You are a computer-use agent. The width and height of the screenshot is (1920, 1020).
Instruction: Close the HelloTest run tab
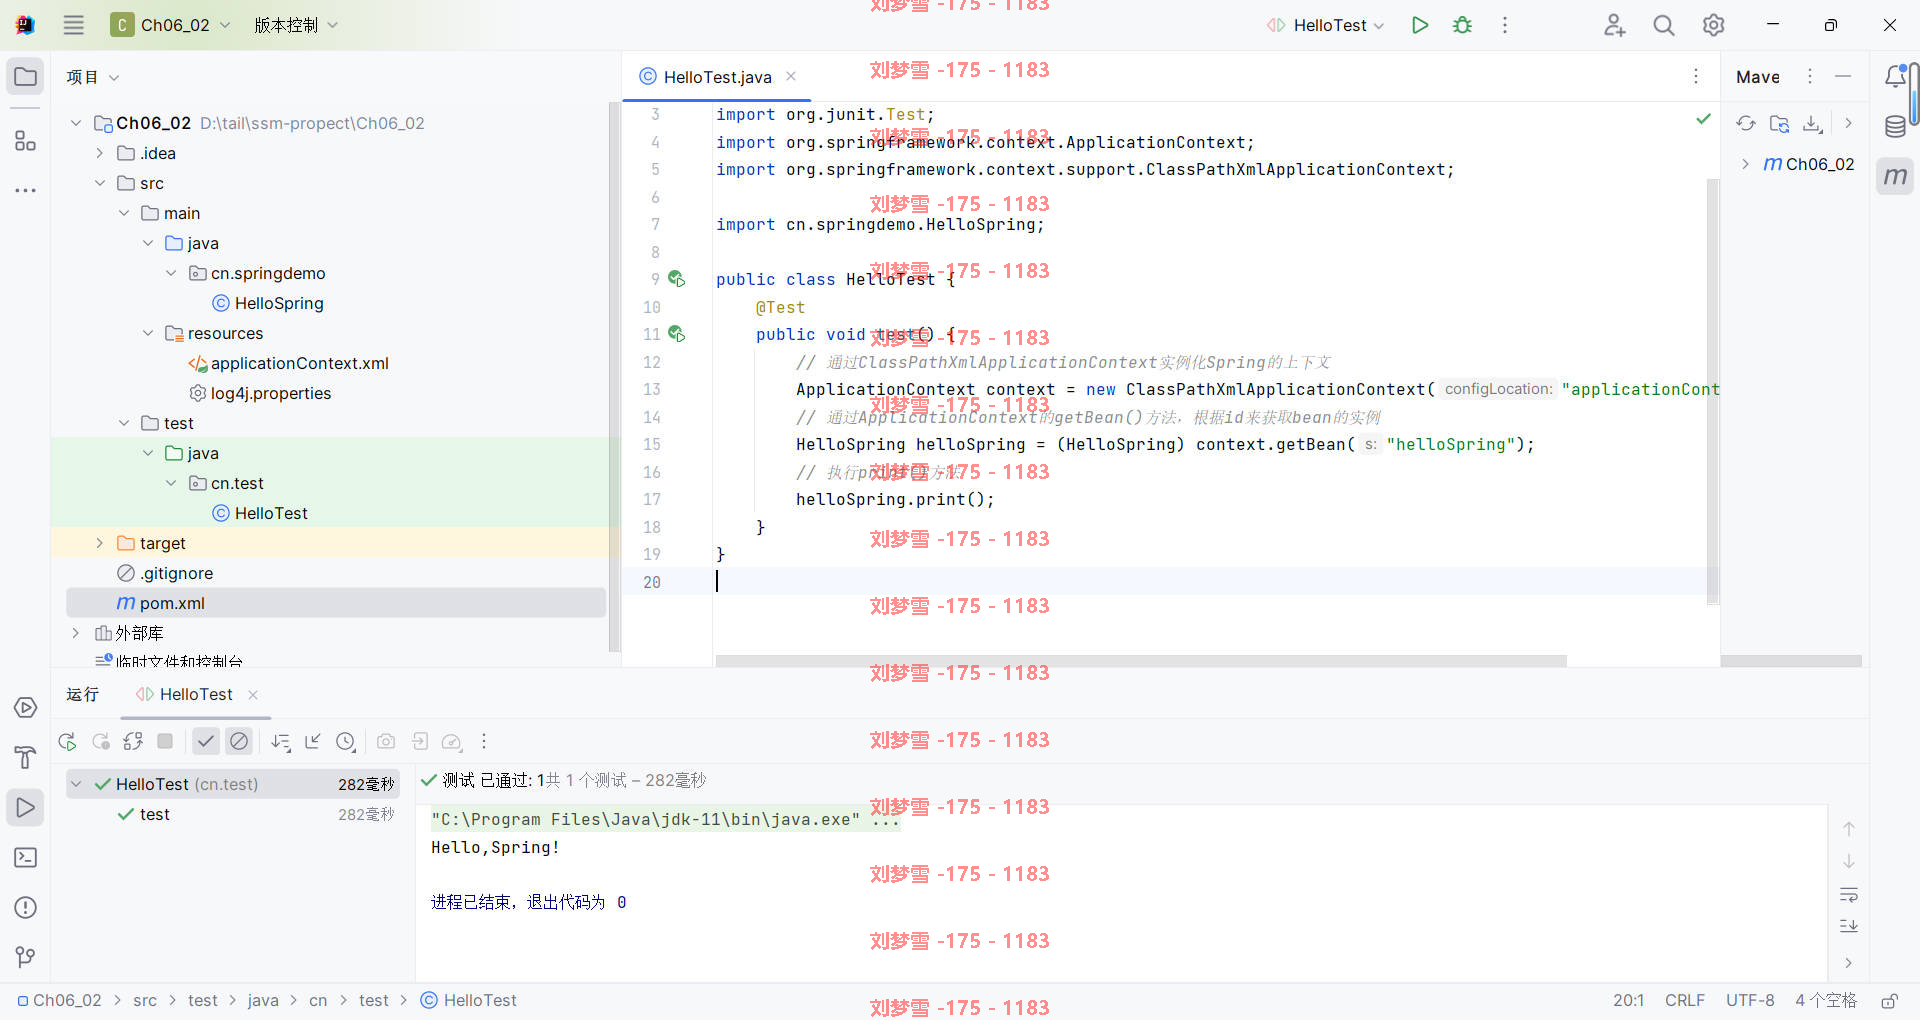253,695
